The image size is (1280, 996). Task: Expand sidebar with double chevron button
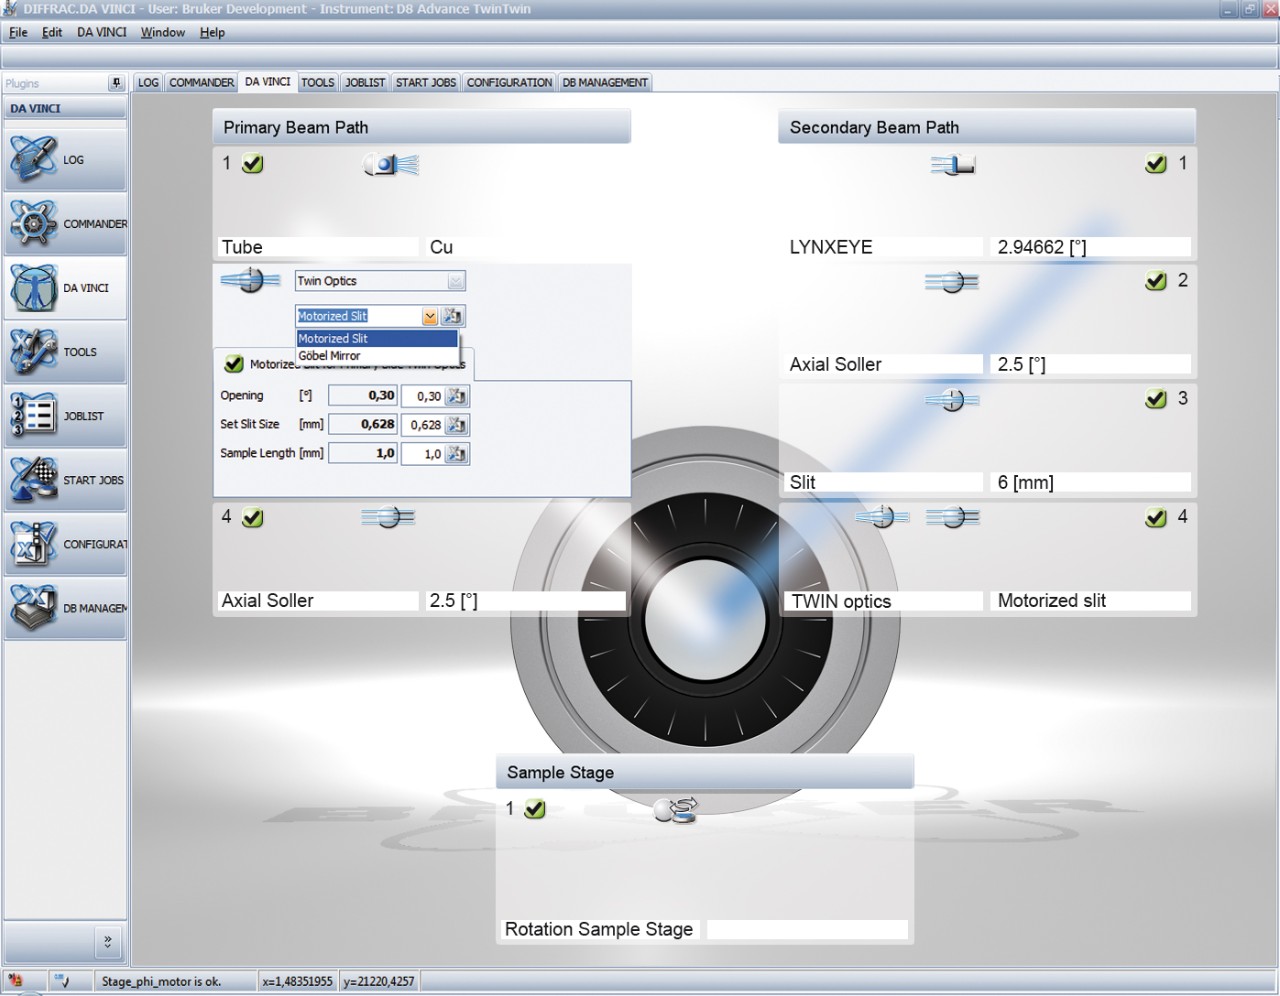pos(107,941)
